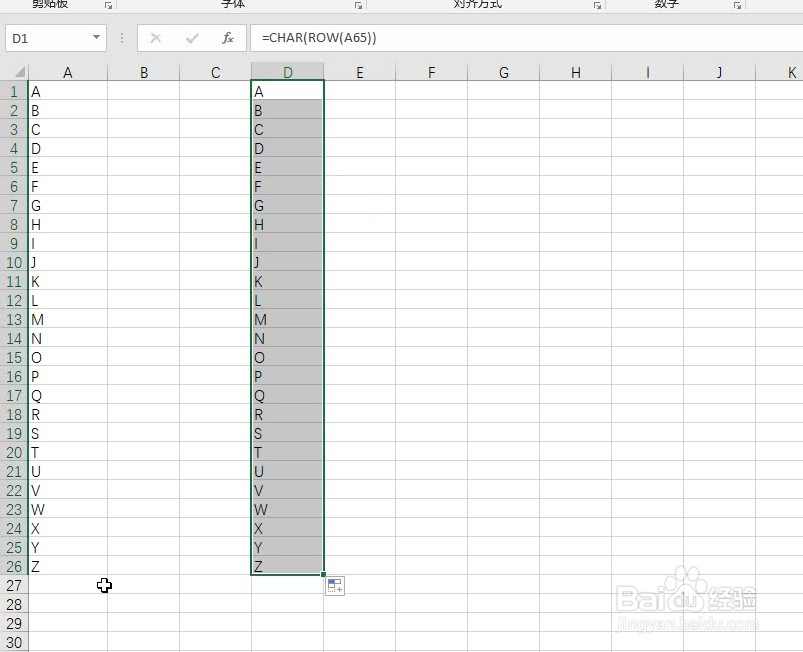Open the Auto Fill Options button
803x652 pixels.
pos(335,586)
